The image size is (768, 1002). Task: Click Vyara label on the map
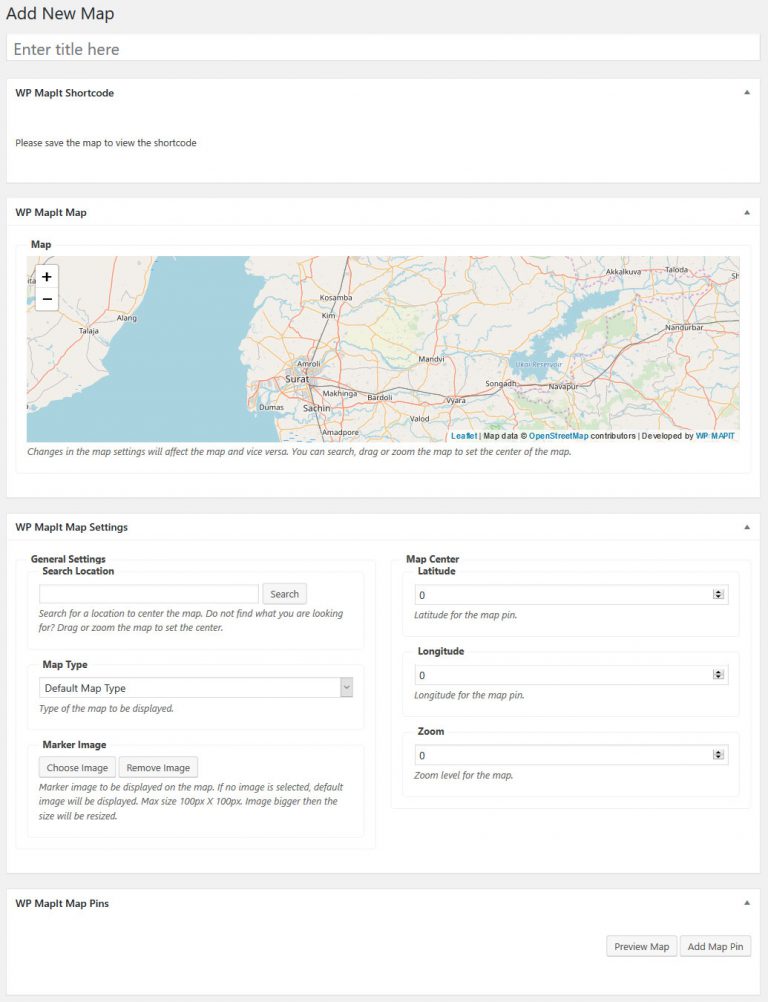pos(456,401)
